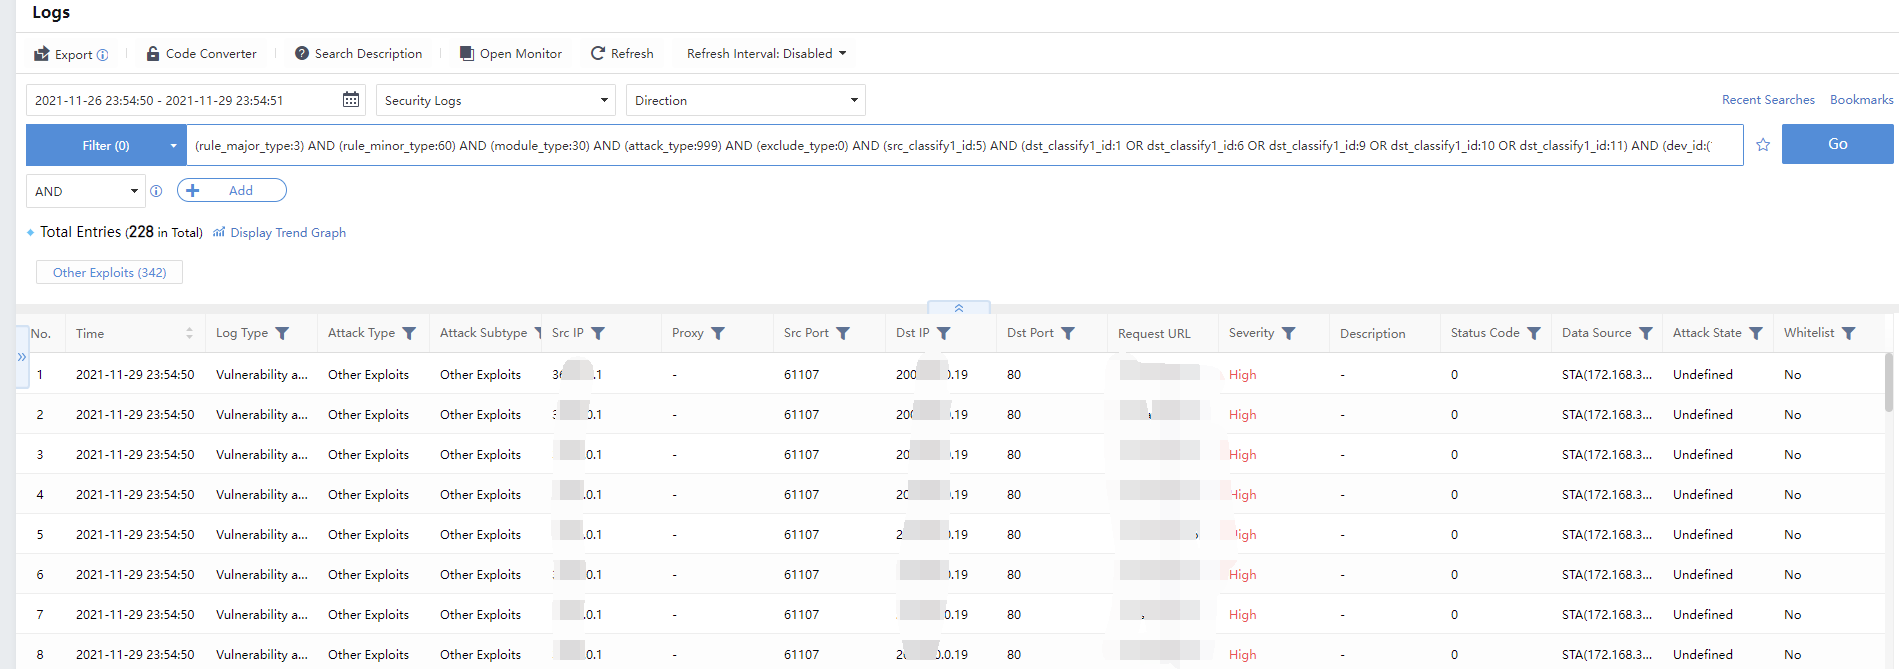Screen dimensions: 1899x669
Task: Bookmark the query with the star icon
Action: tap(1763, 145)
